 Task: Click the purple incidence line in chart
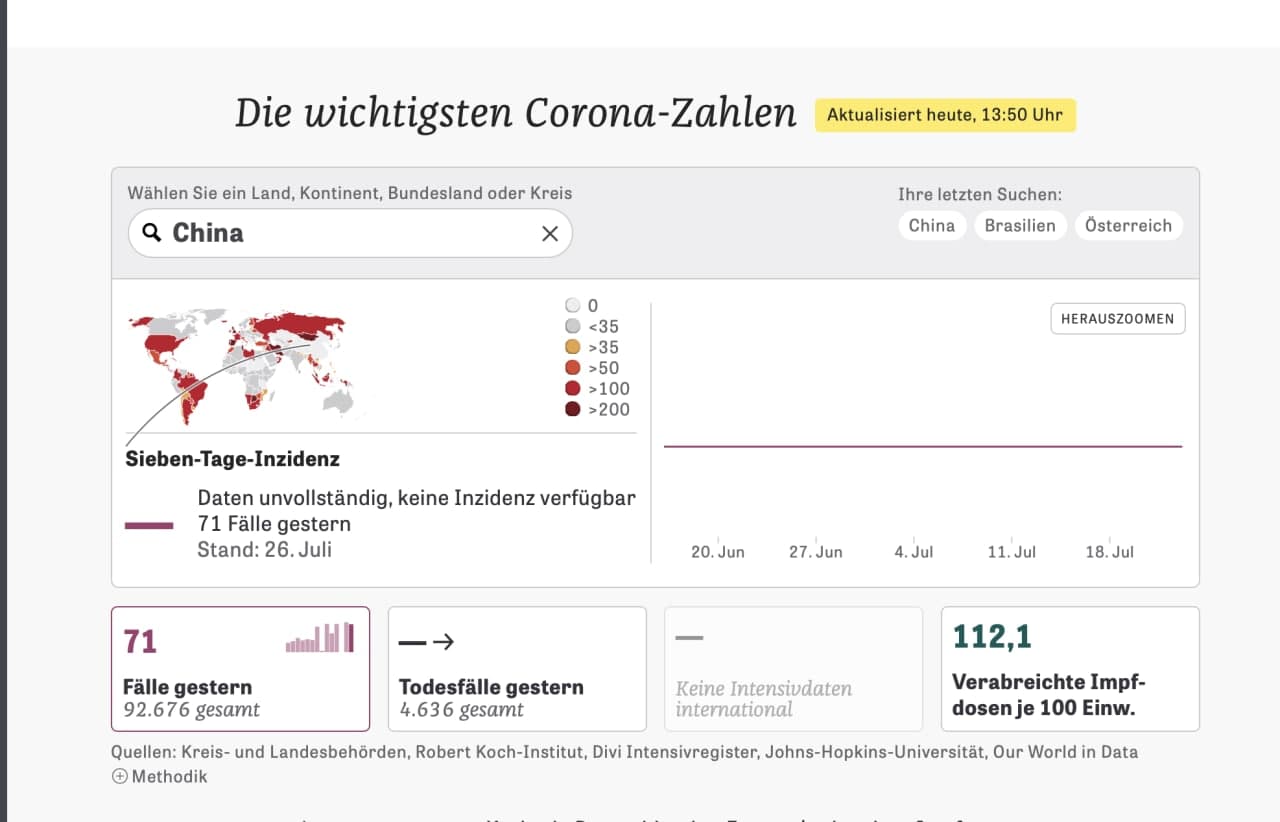[x=923, y=446]
